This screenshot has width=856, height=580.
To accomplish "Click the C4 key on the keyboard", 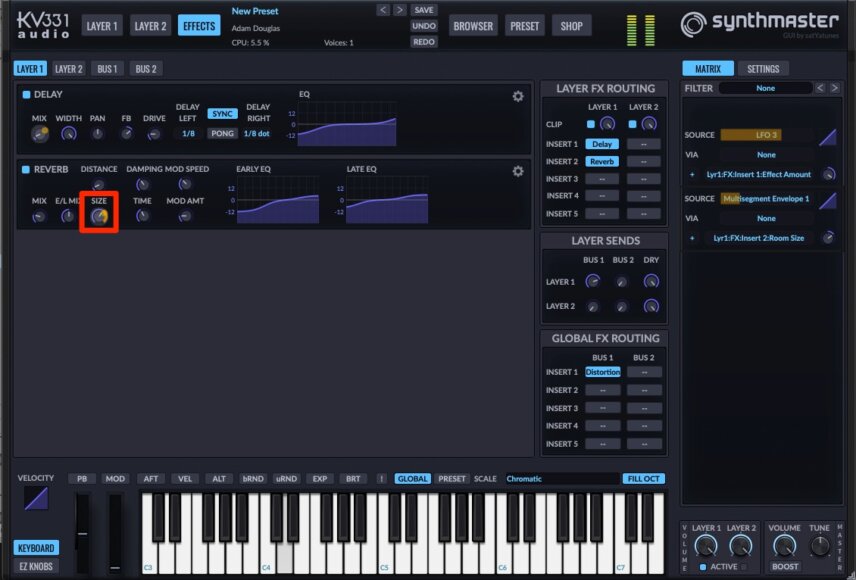I will click(267, 533).
